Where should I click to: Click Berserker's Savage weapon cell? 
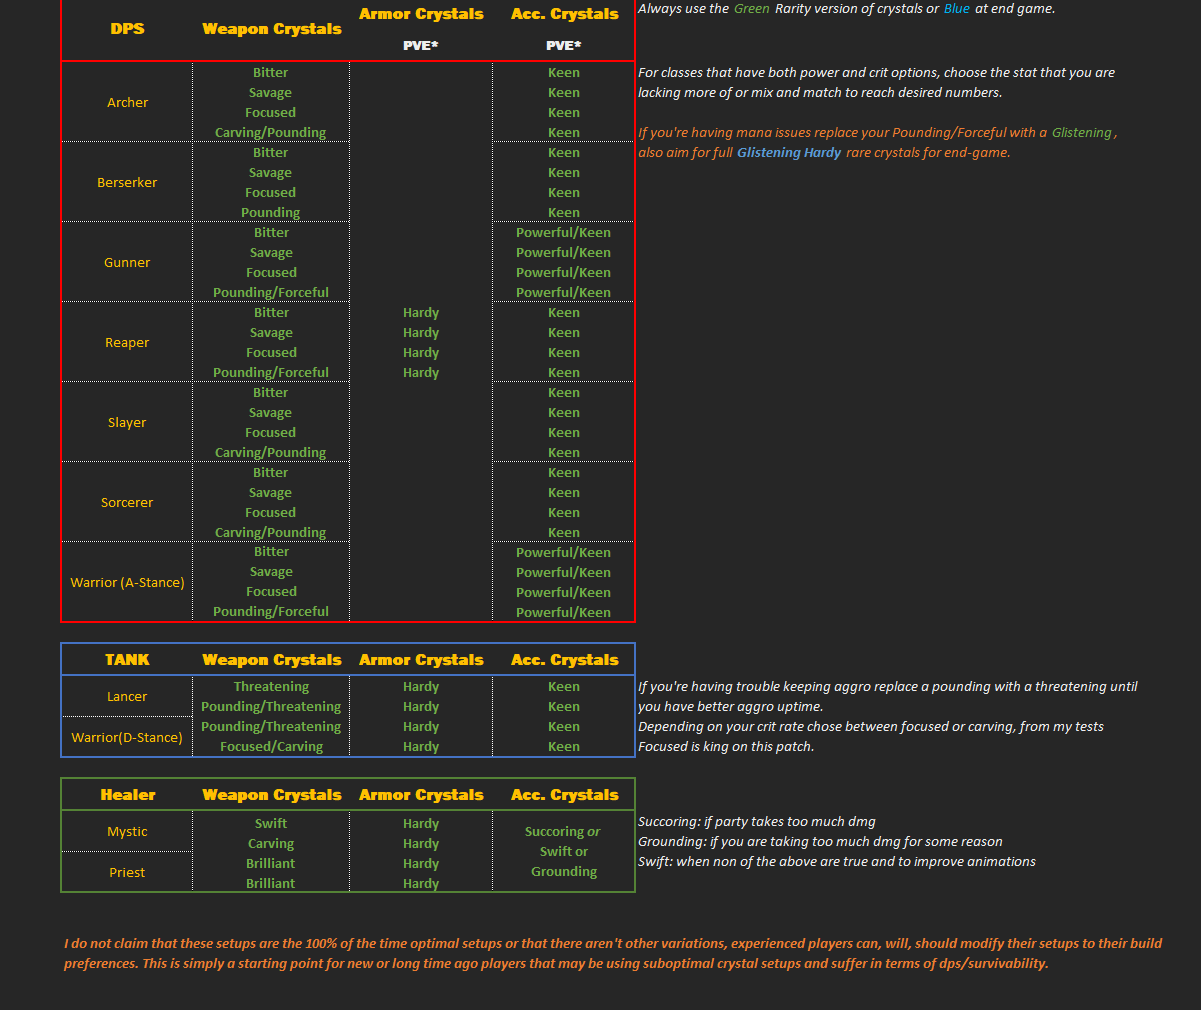pyautogui.click(x=271, y=172)
